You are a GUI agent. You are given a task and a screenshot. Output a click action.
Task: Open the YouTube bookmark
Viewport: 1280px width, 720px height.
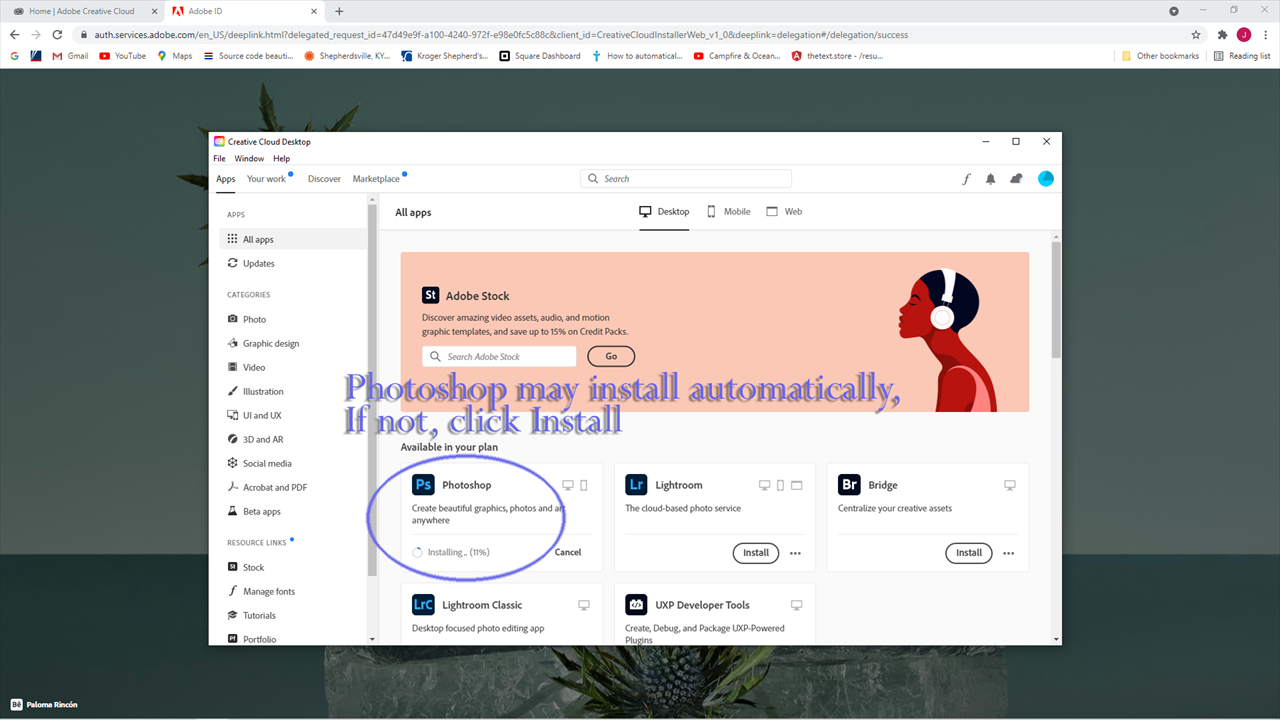[123, 56]
